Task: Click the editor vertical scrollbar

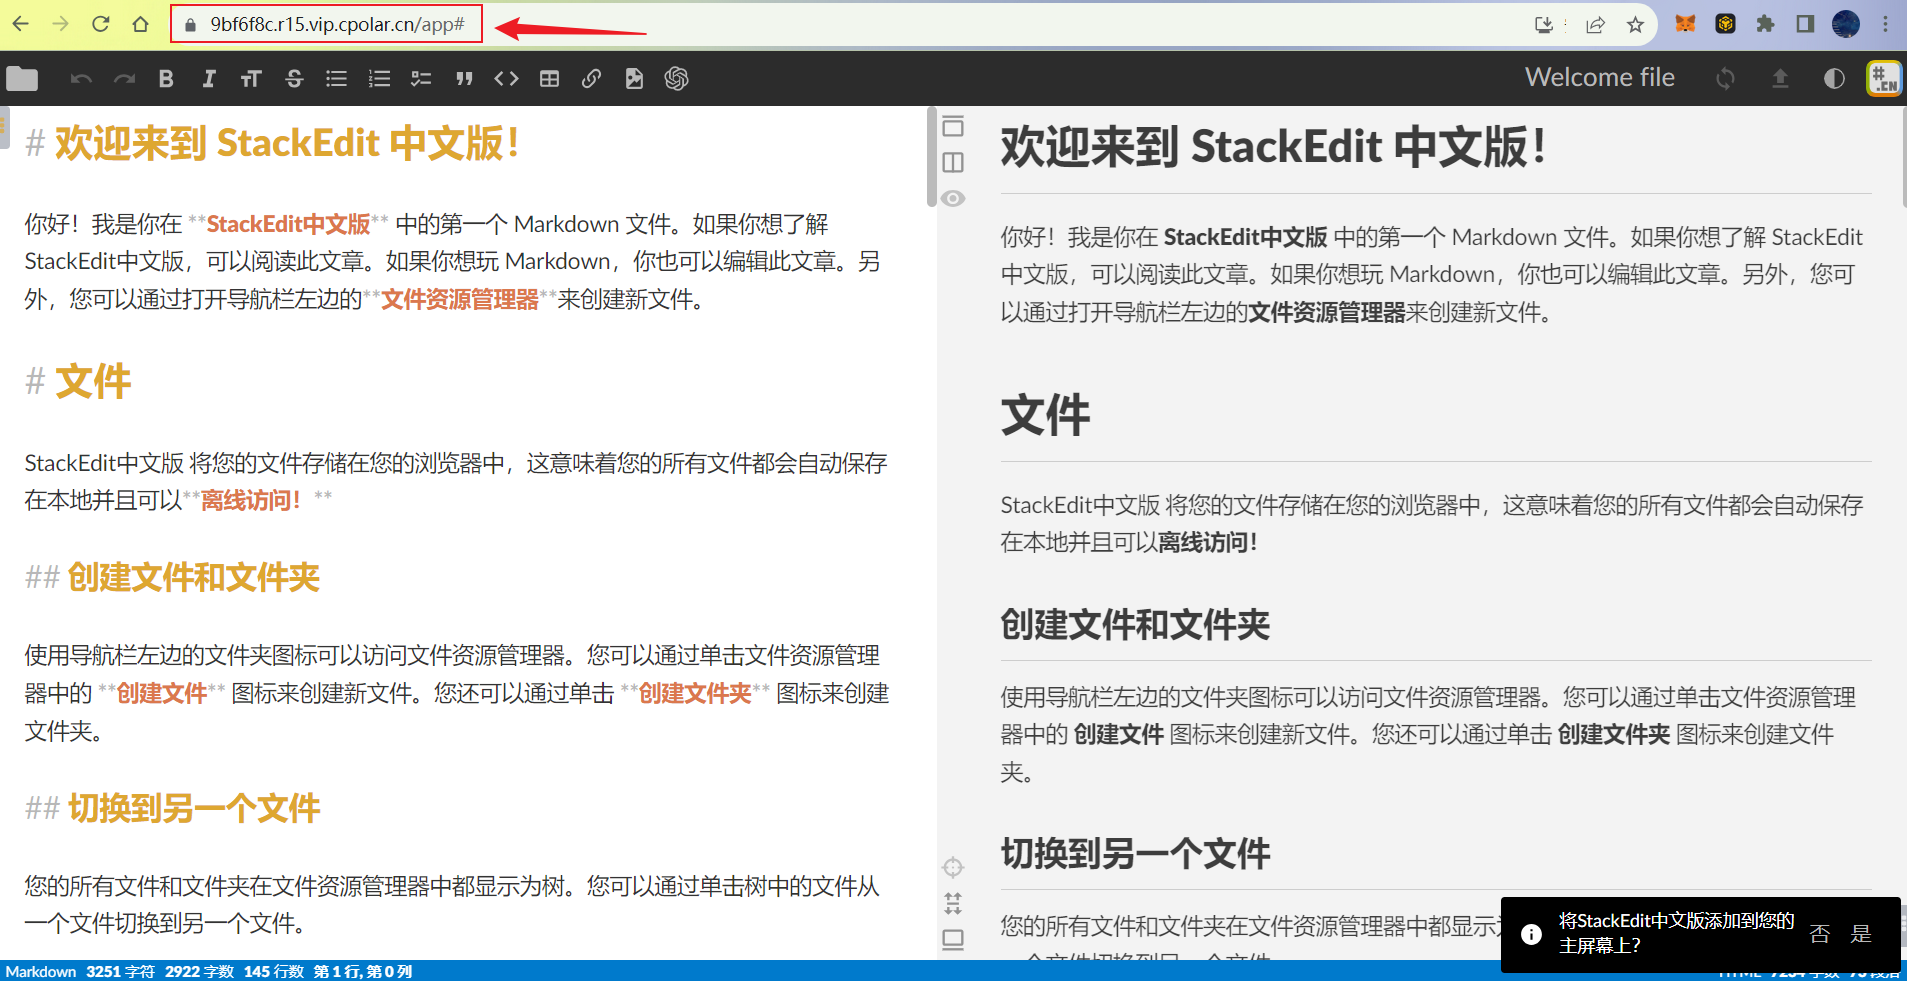Action: (931, 157)
